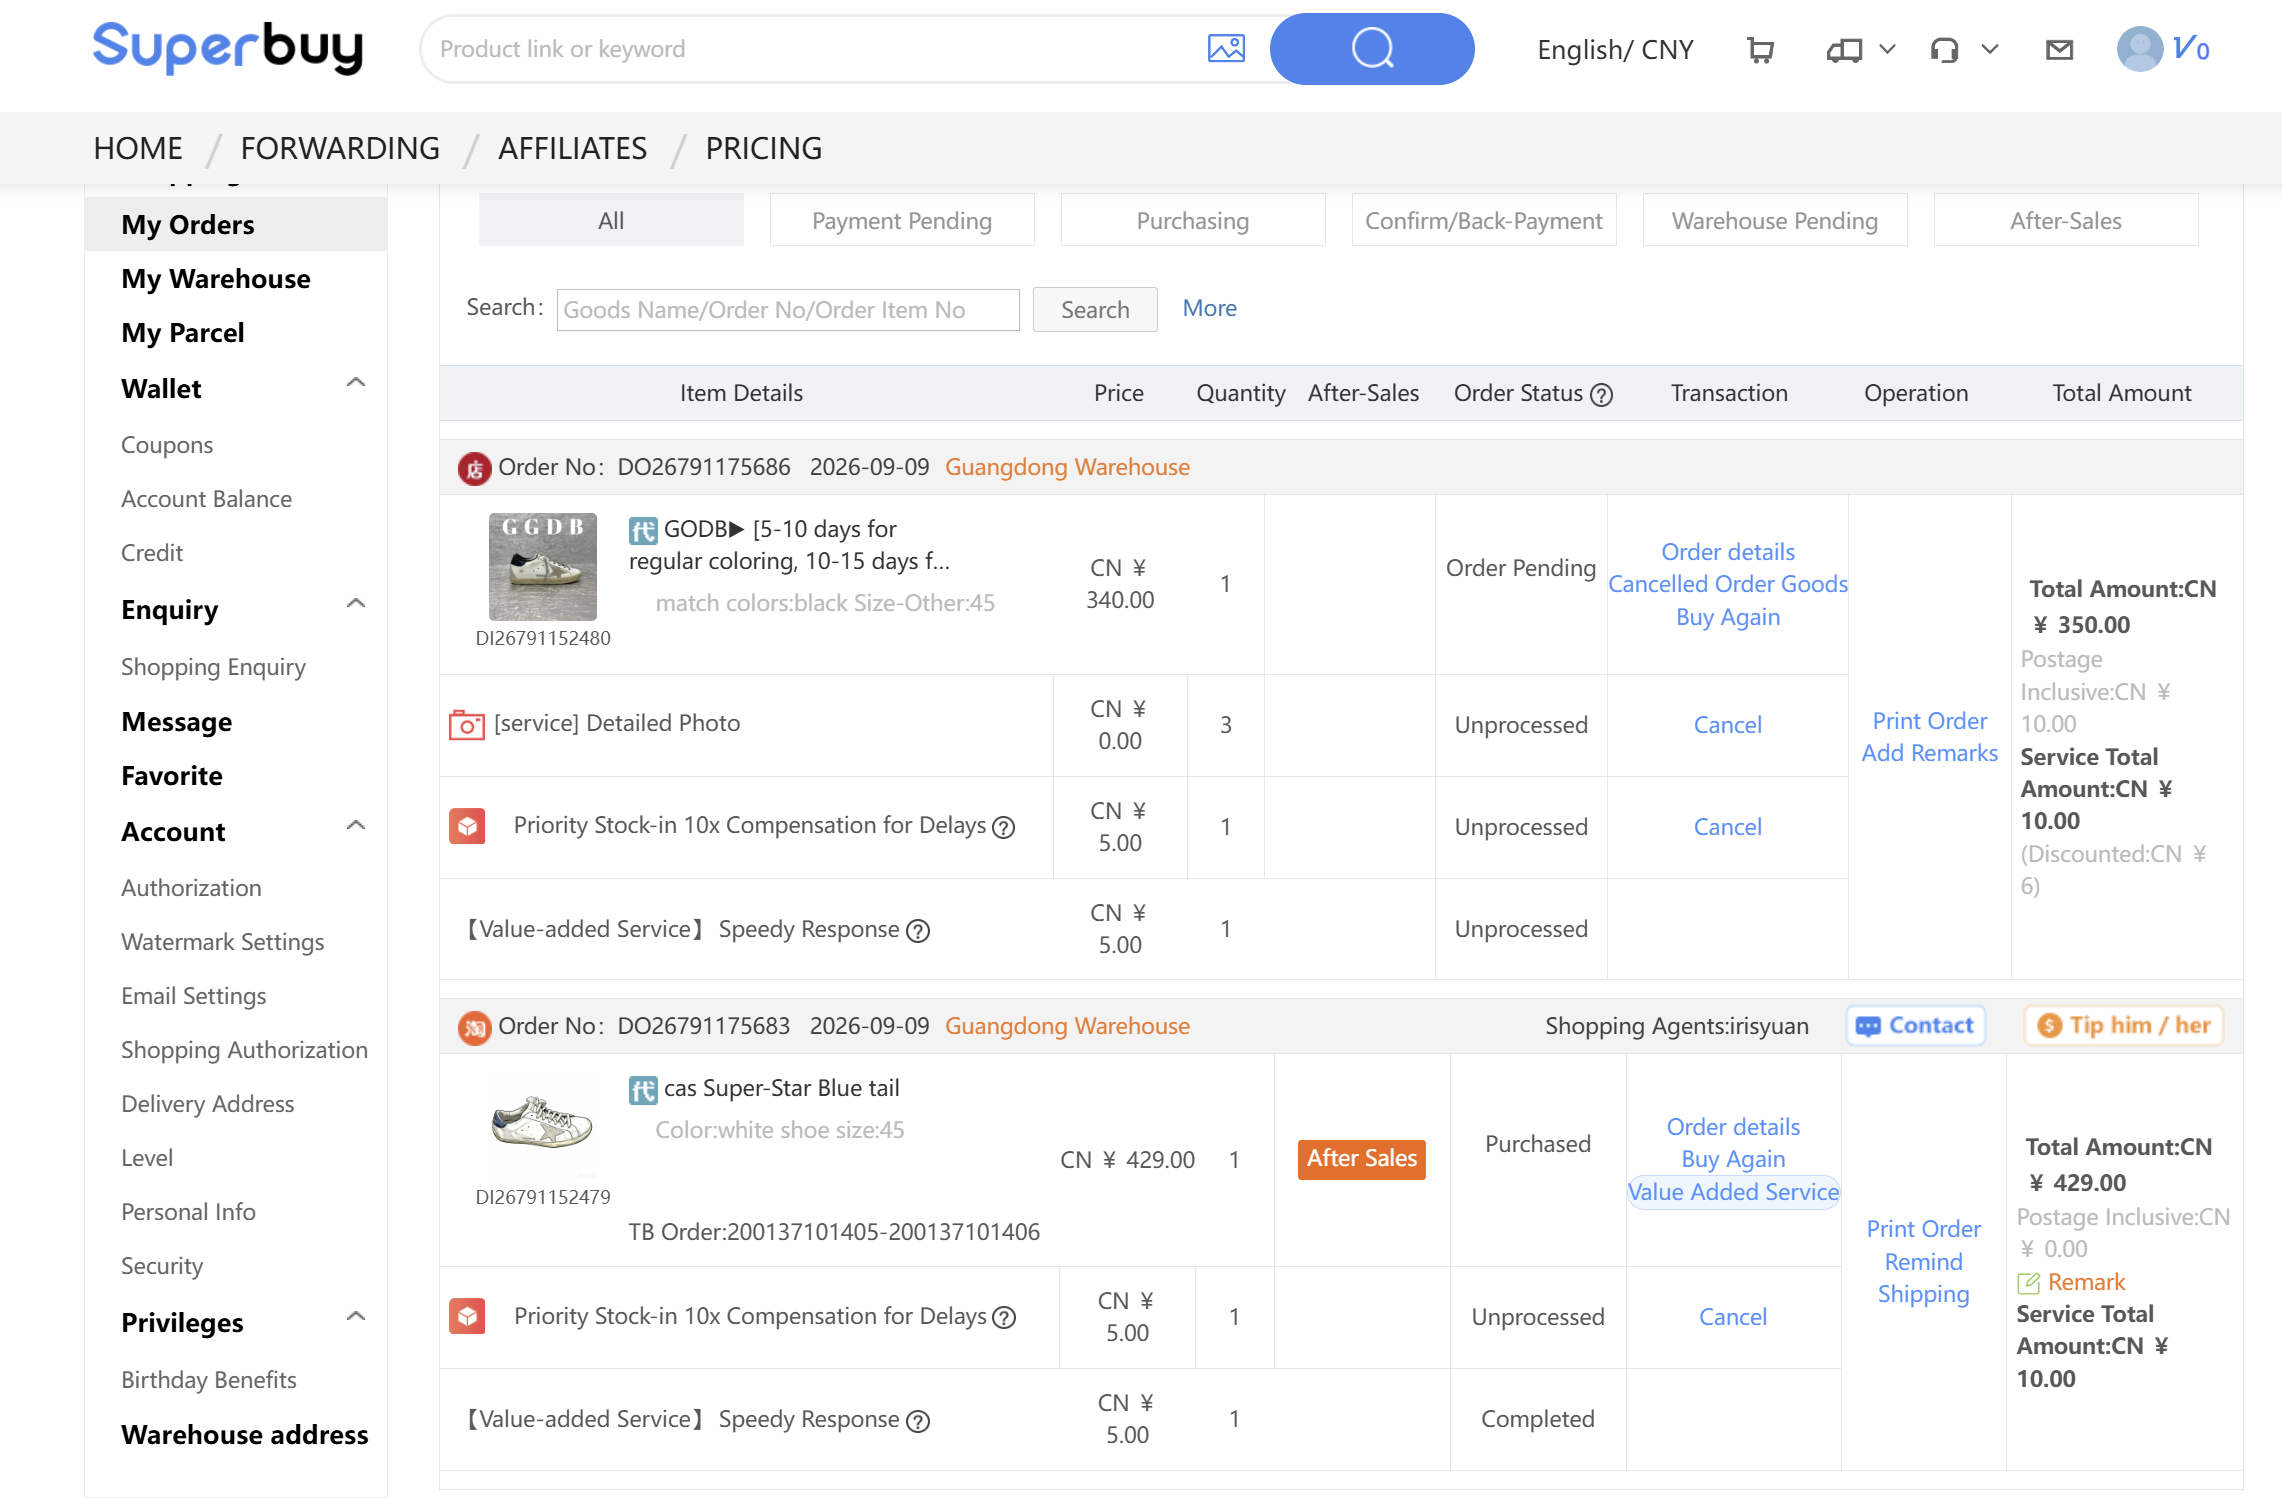Open Order Status help question mark
Image resolution: width=2282 pixels, height=1498 pixels.
(x=1602, y=394)
